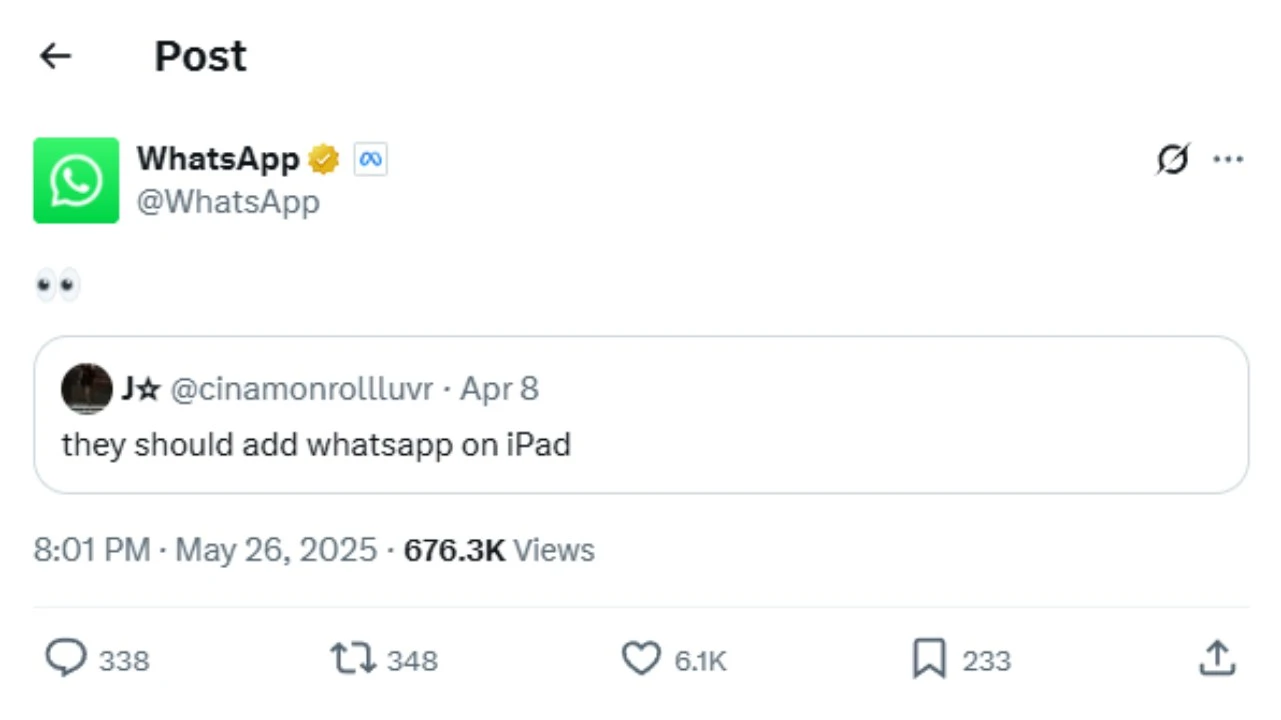The height and width of the screenshot is (720, 1281).
Task: Open WhatsApp's green profile avatar
Action: tap(76, 181)
